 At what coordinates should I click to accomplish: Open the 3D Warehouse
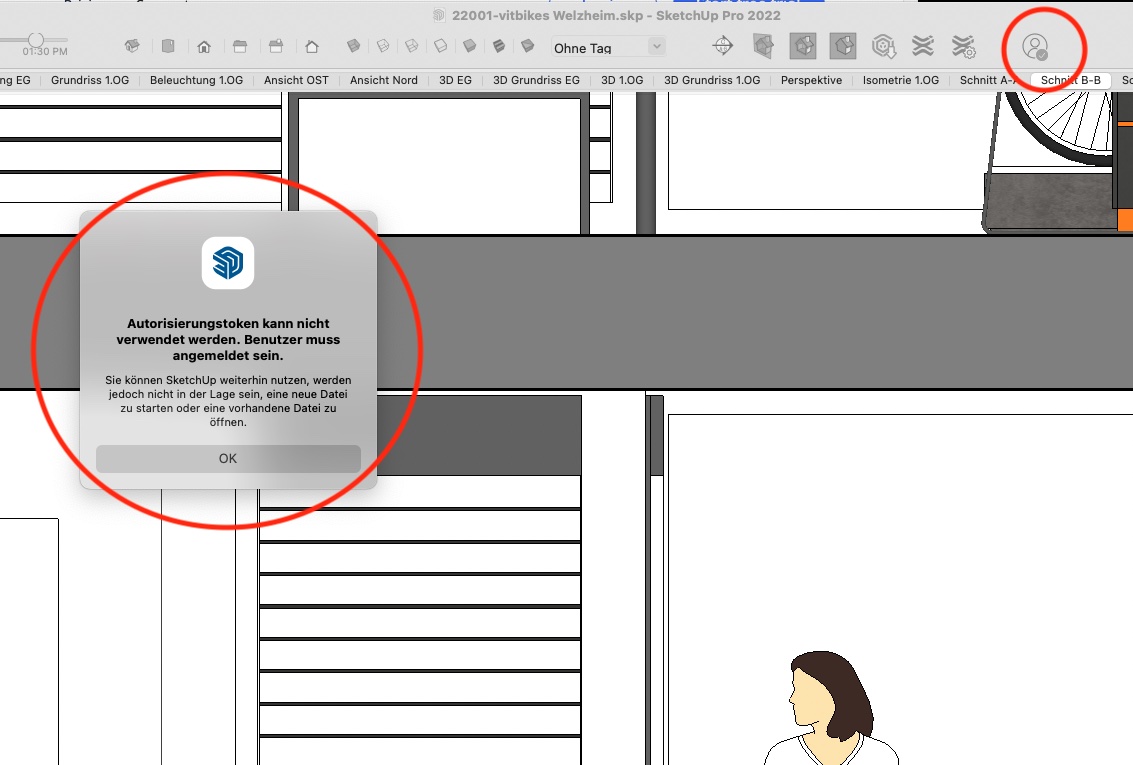pos(883,46)
